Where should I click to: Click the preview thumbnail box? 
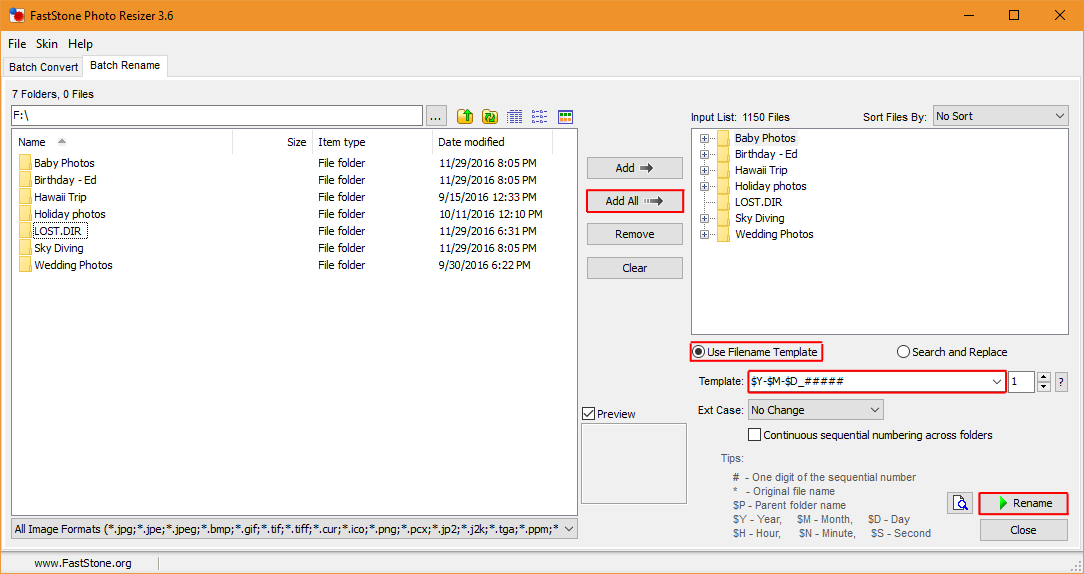634,463
